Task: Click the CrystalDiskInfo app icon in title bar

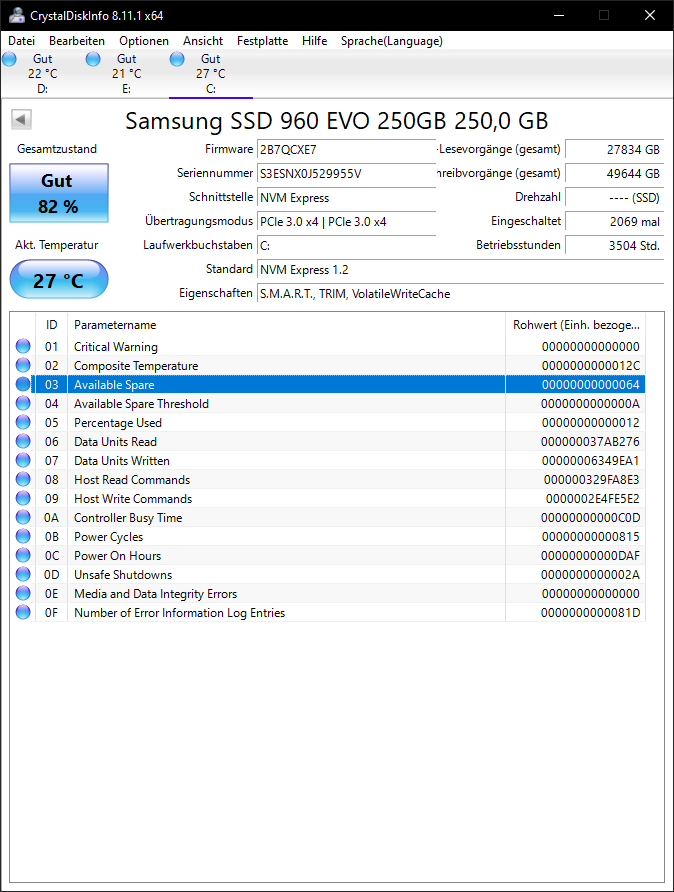Action: click(16, 15)
